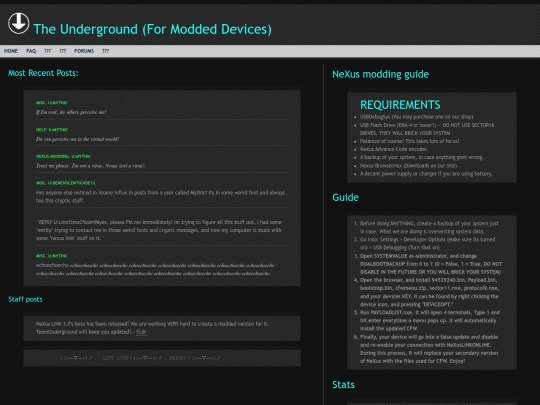Click the decent power supply requirement item
The height and width of the screenshot is (405, 540).
[426, 174]
